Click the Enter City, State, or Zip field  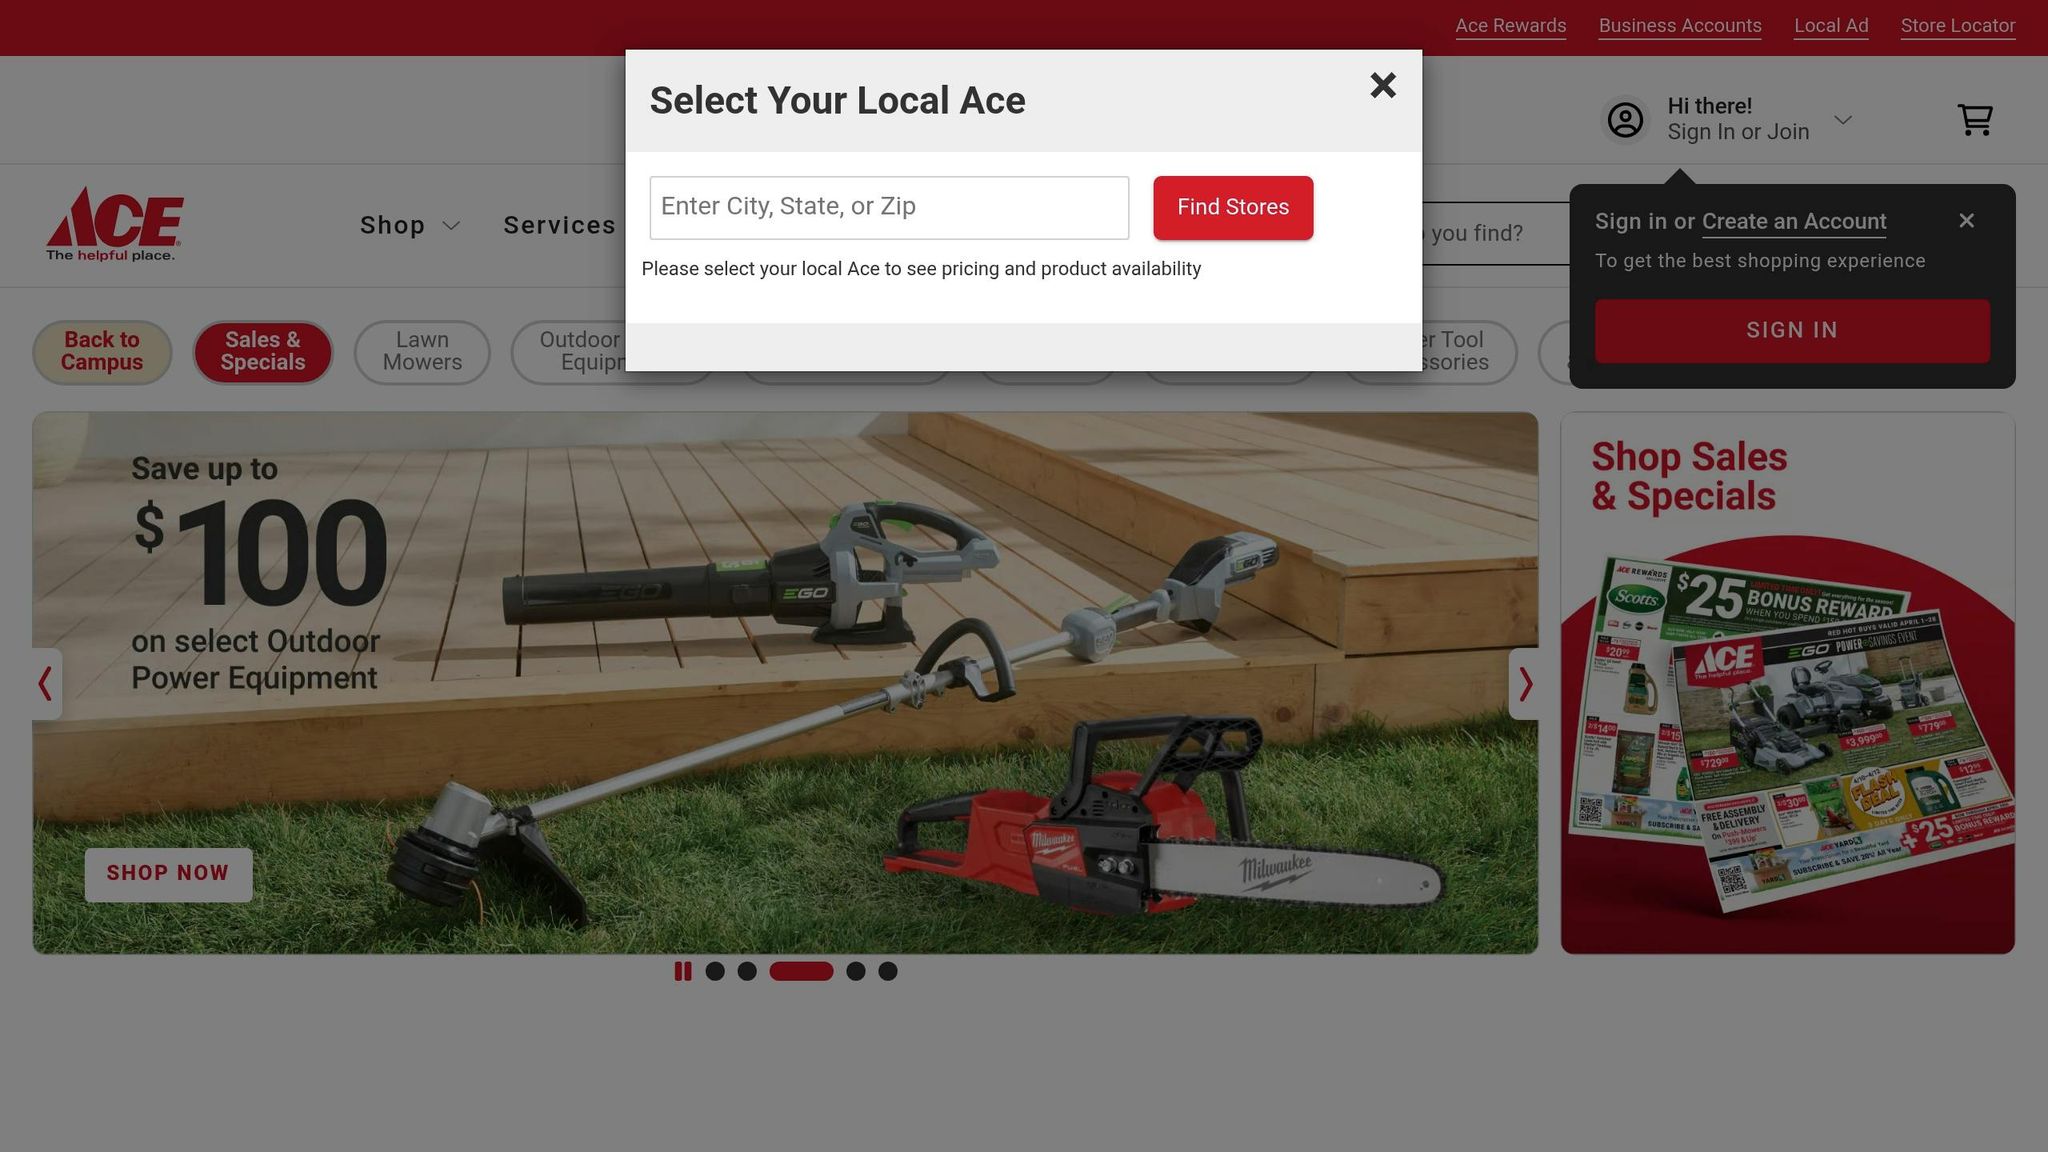(x=889, y=208)
